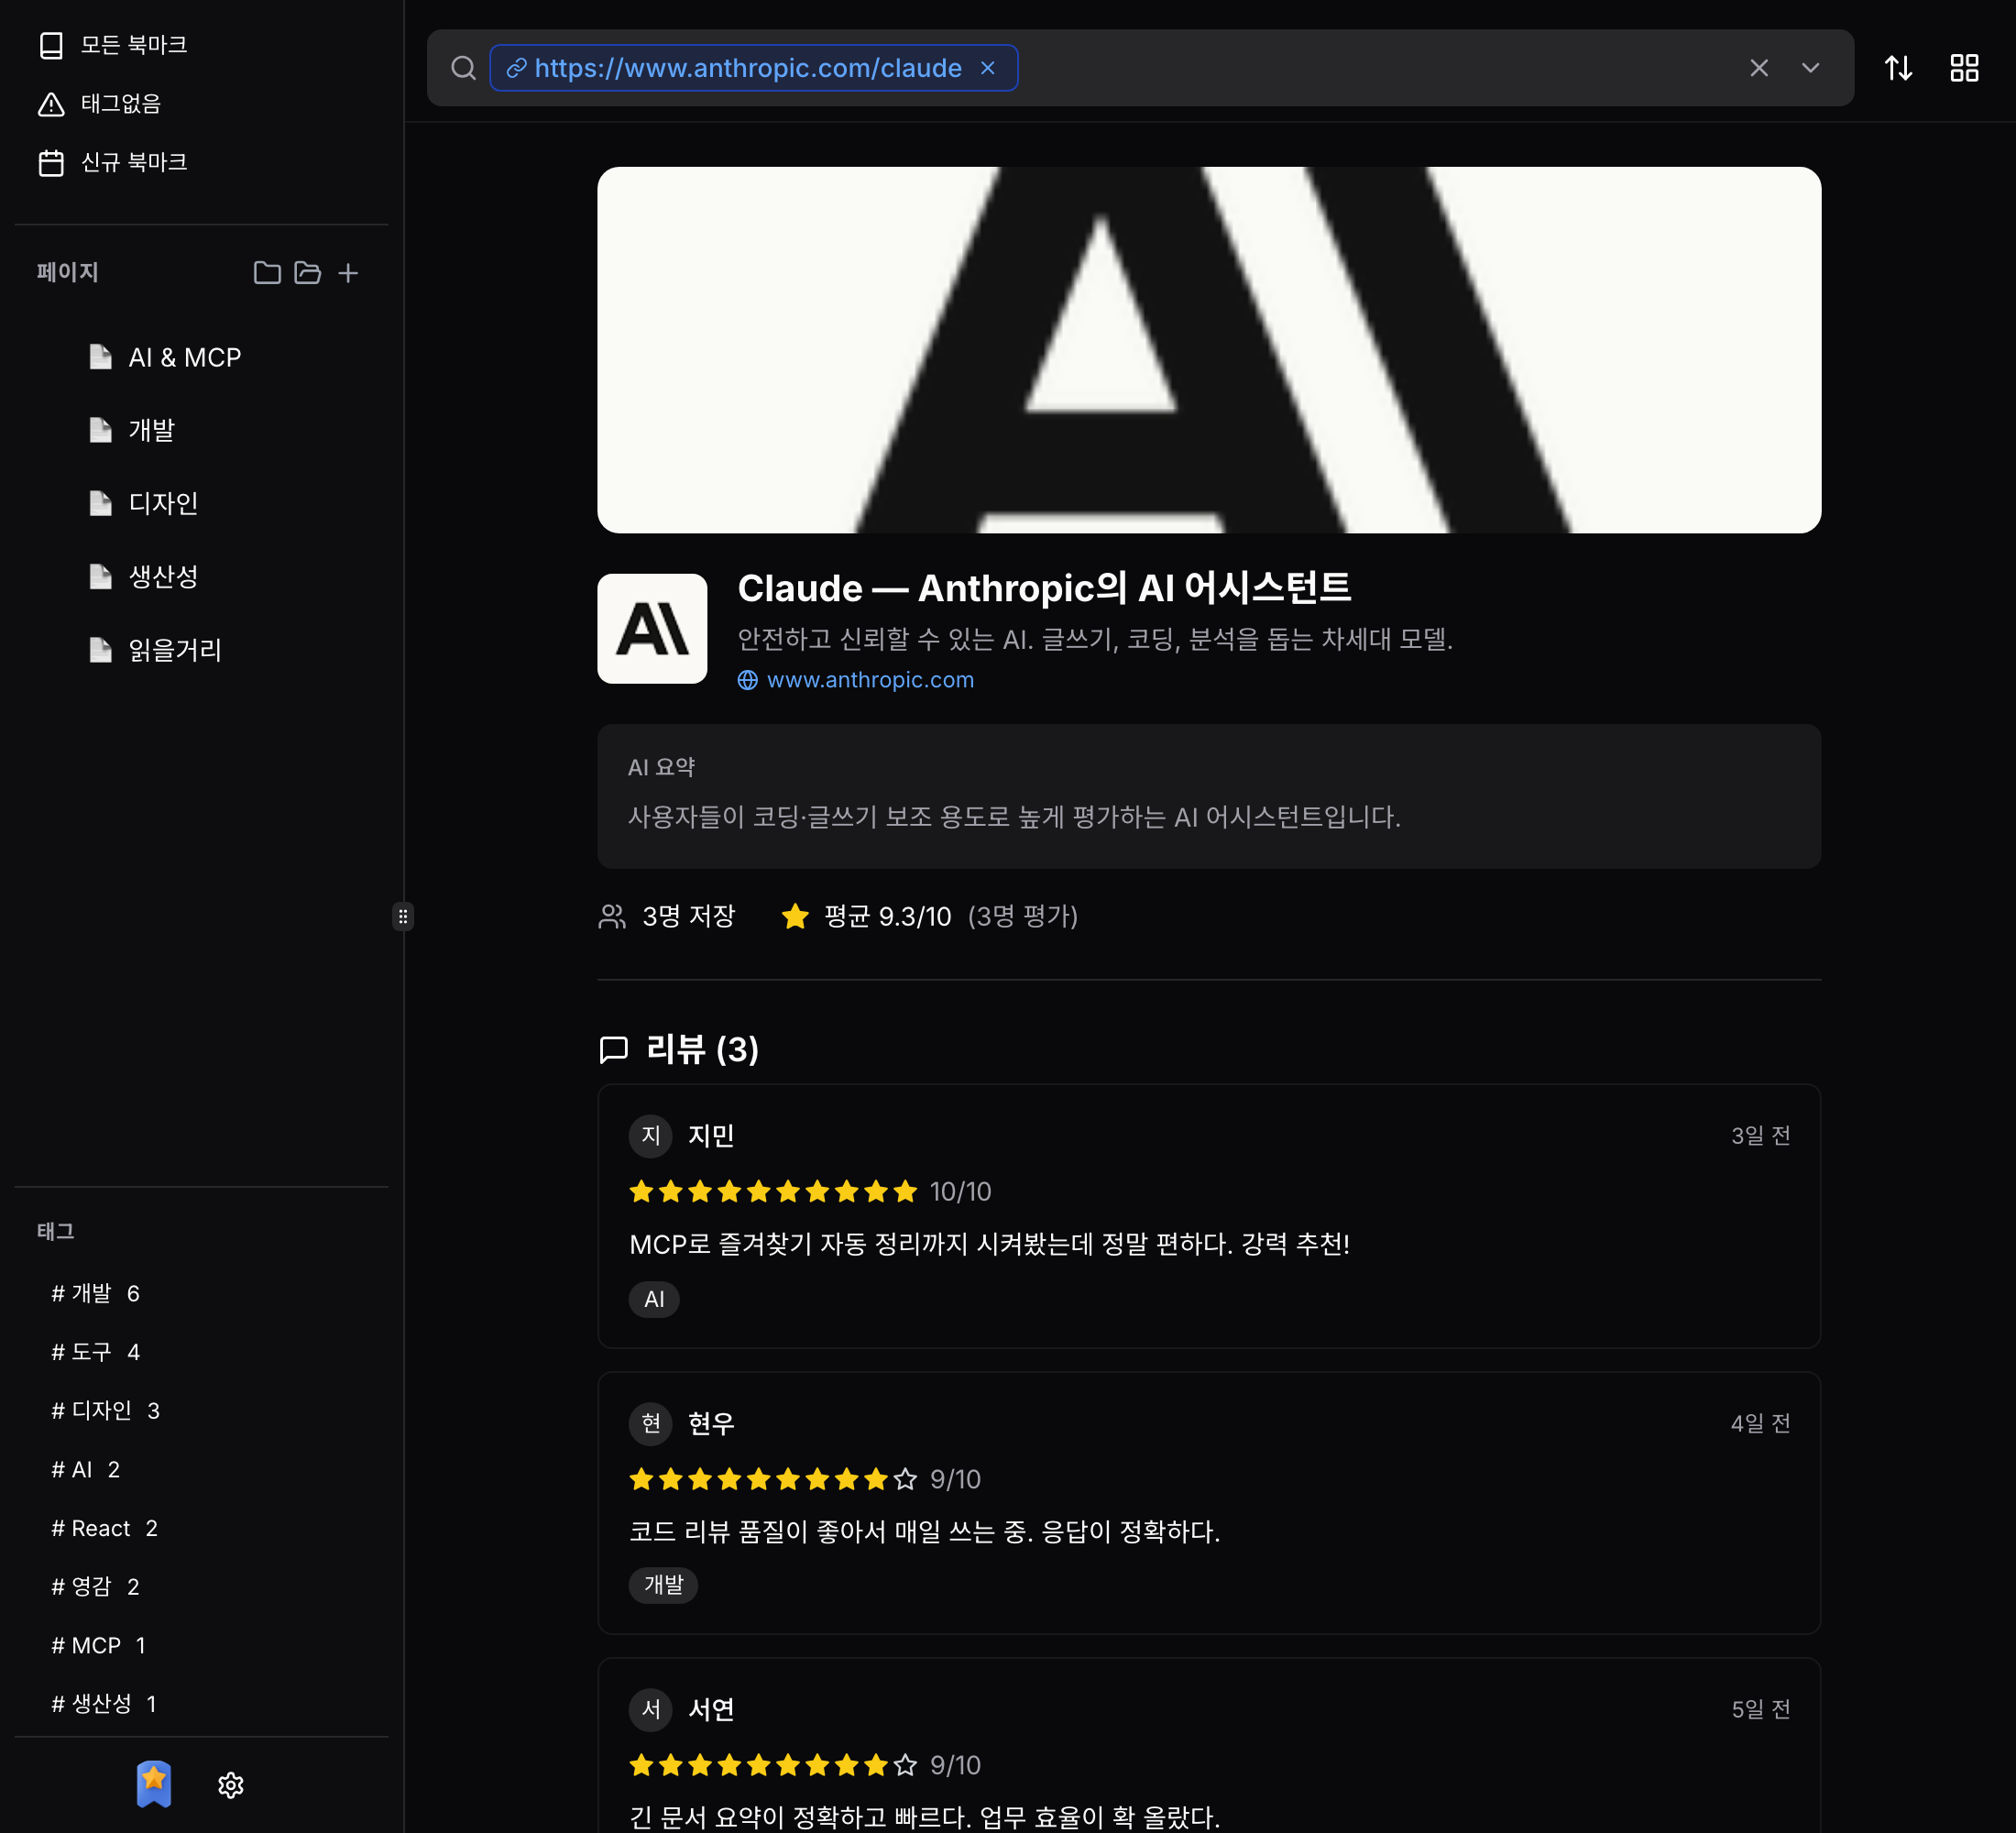Click the Claude bookmark title
The width and height of the screenshot is (2016, 1833).
(x=1044, y=588)
